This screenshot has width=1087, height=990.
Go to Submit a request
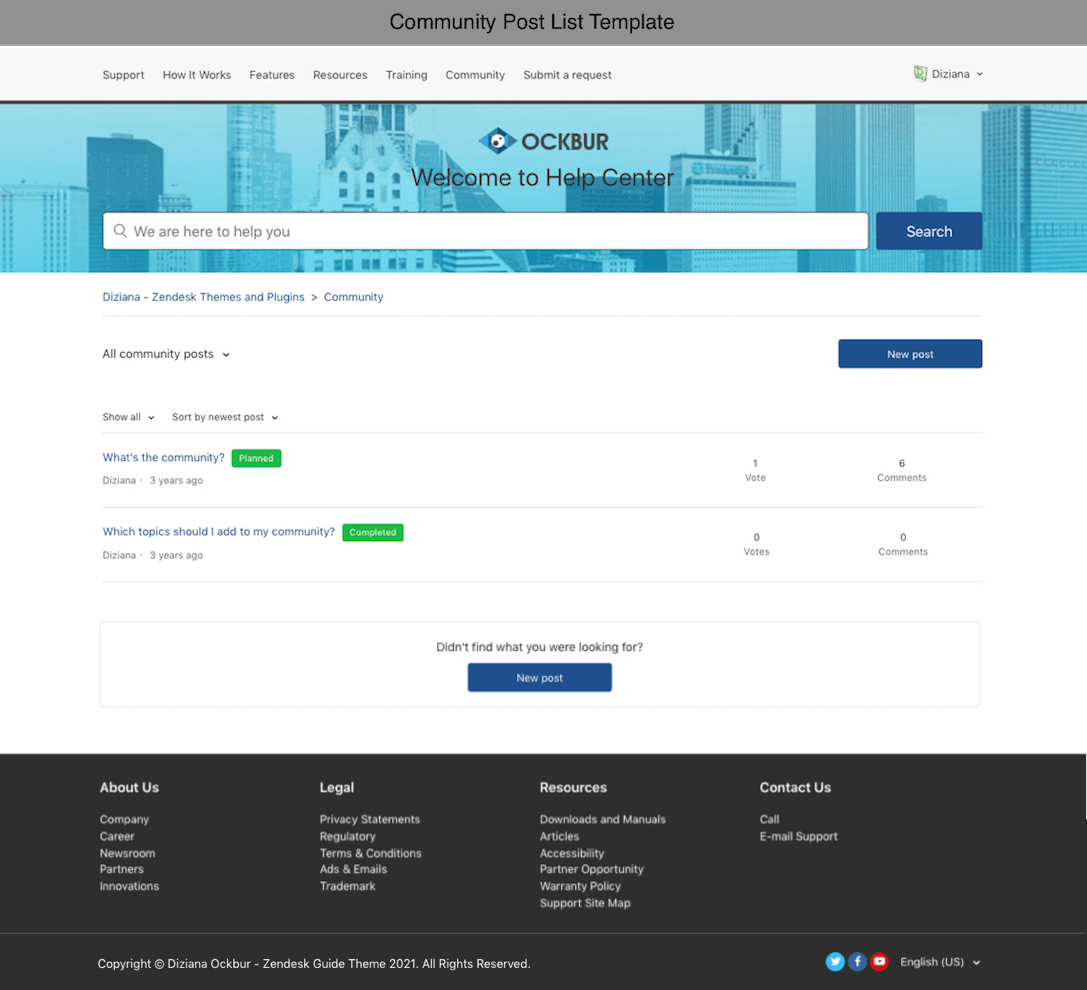click(x=567, y=75)
